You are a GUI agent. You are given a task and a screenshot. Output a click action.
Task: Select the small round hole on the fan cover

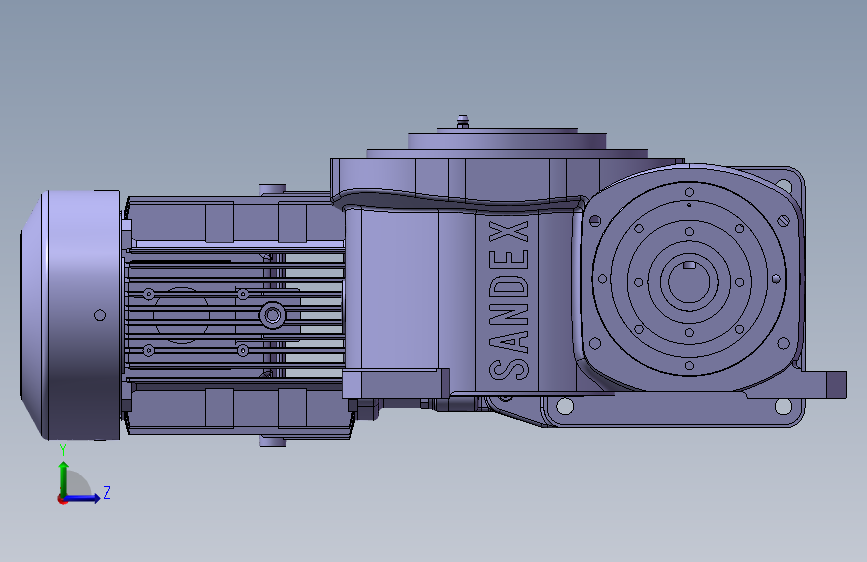point(100,315)
